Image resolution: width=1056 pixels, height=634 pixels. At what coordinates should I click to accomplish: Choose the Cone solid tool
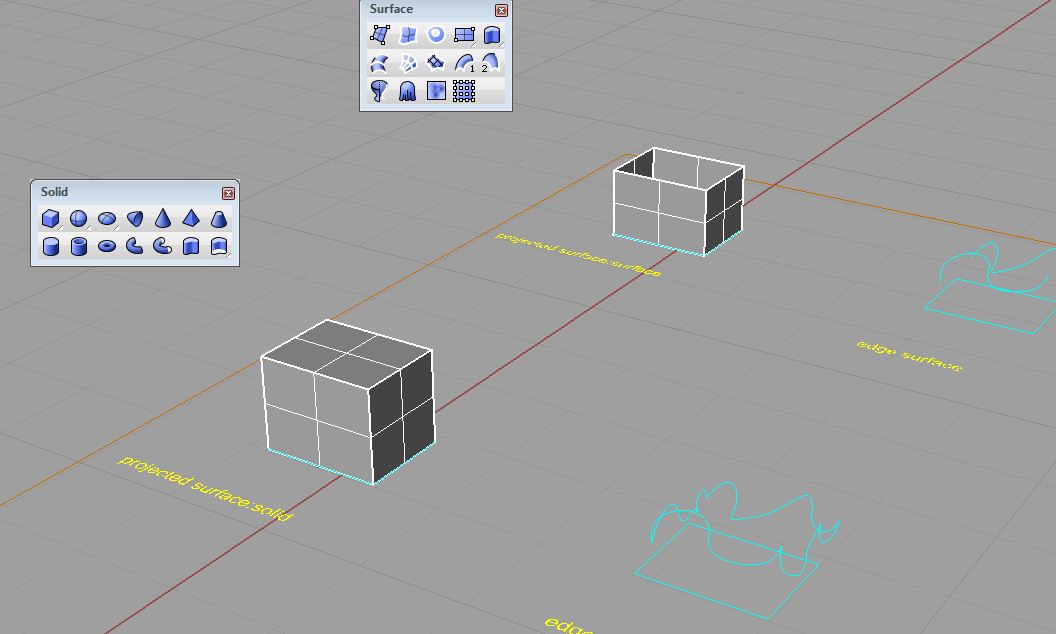(x=163, y=219)
